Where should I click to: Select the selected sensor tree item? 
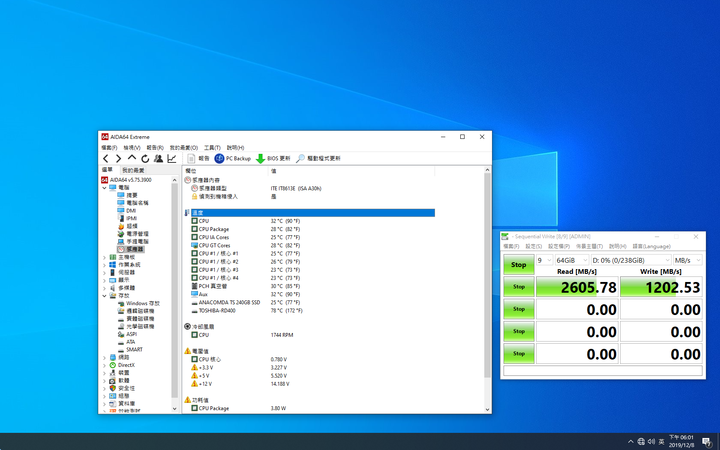point(131,249)
